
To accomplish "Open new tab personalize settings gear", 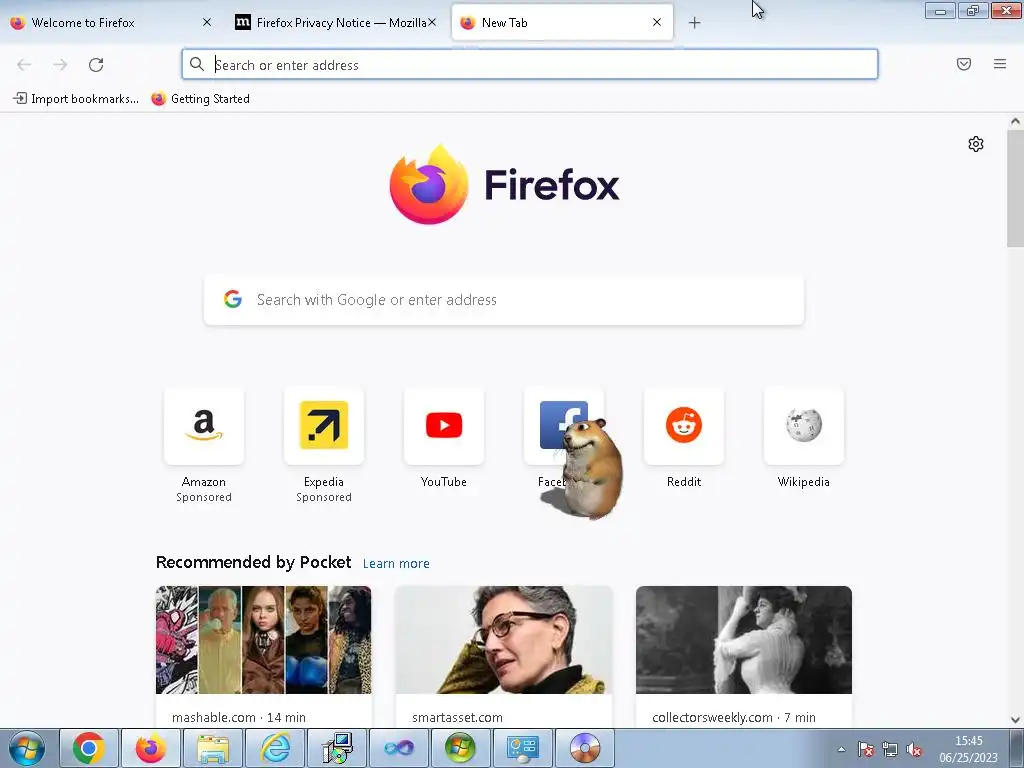I will [976, 144].
